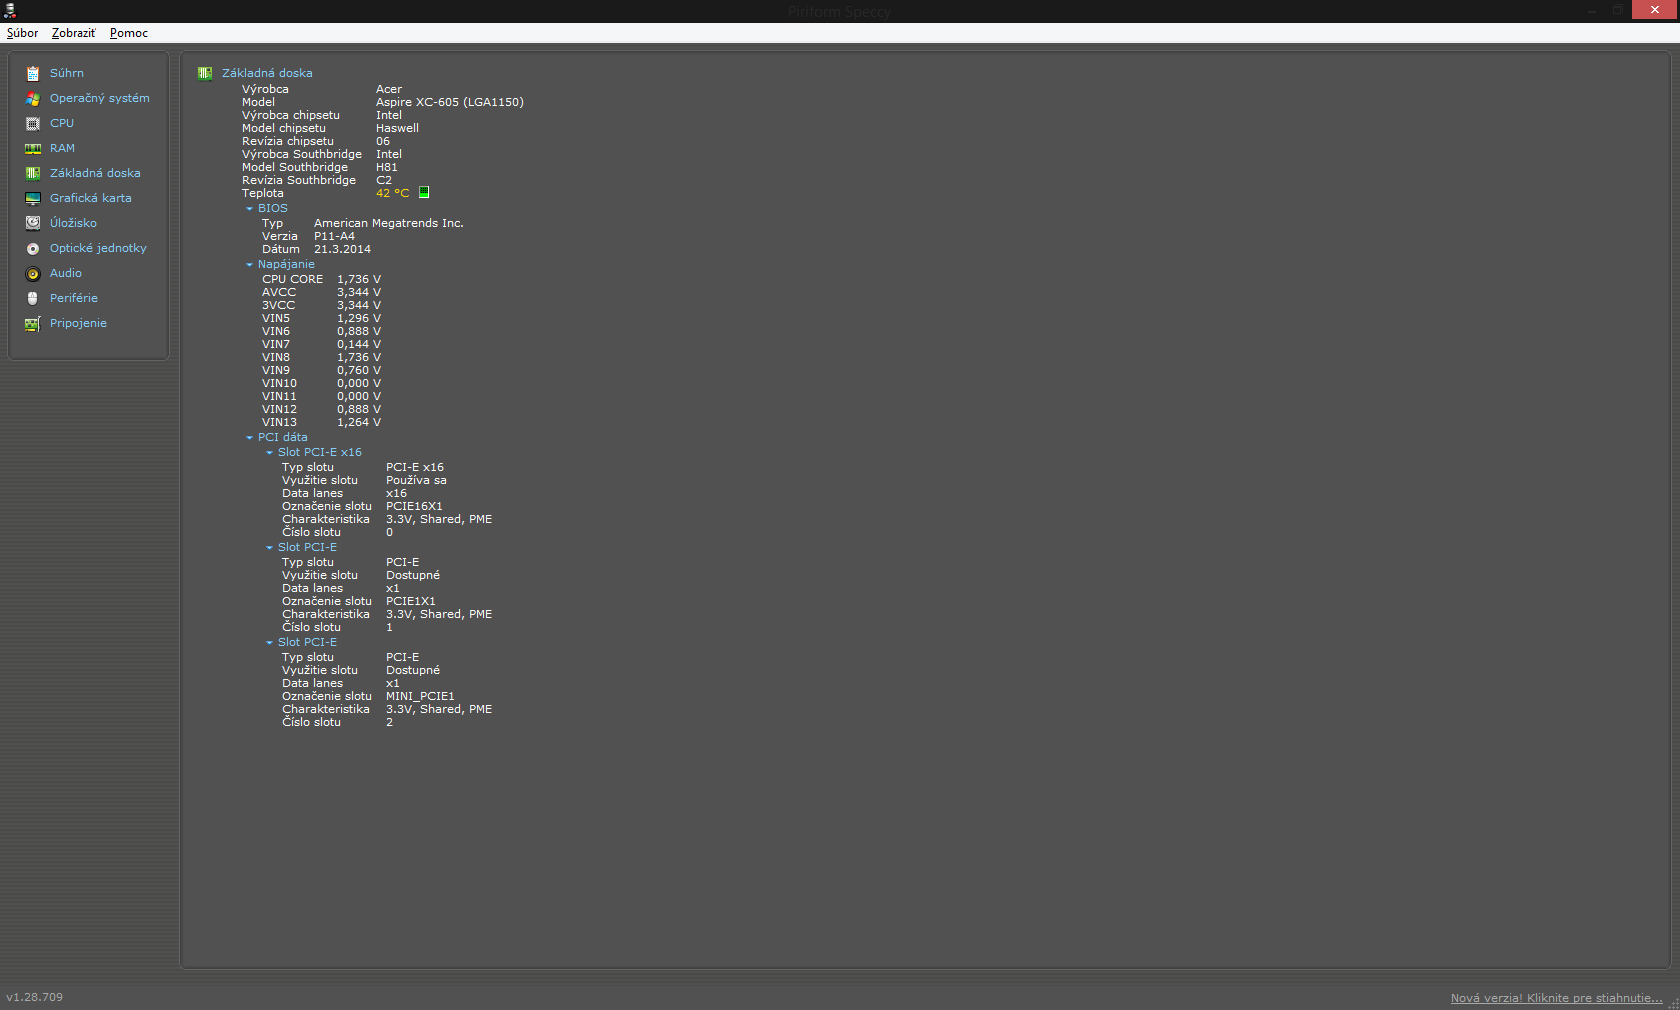Open the Pripojenie section label
The width and height of the screenshot is (1680, 1010).
78,323
